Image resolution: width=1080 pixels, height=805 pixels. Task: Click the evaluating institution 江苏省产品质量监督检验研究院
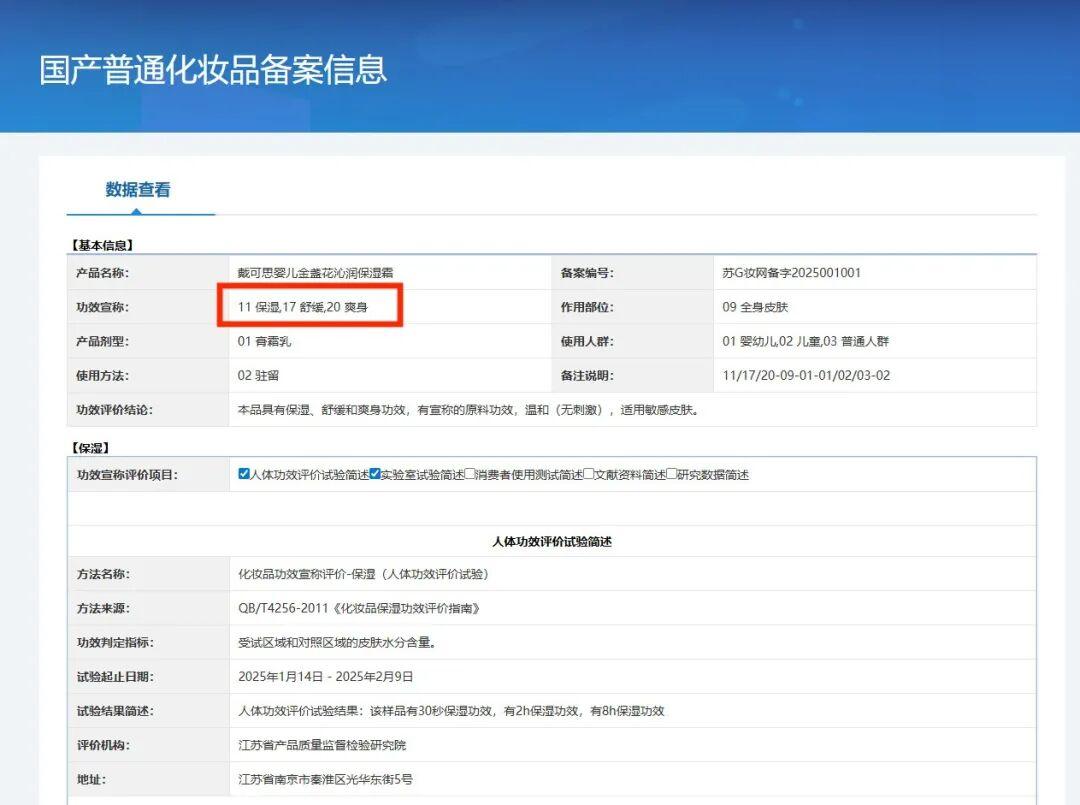point(322,745)
